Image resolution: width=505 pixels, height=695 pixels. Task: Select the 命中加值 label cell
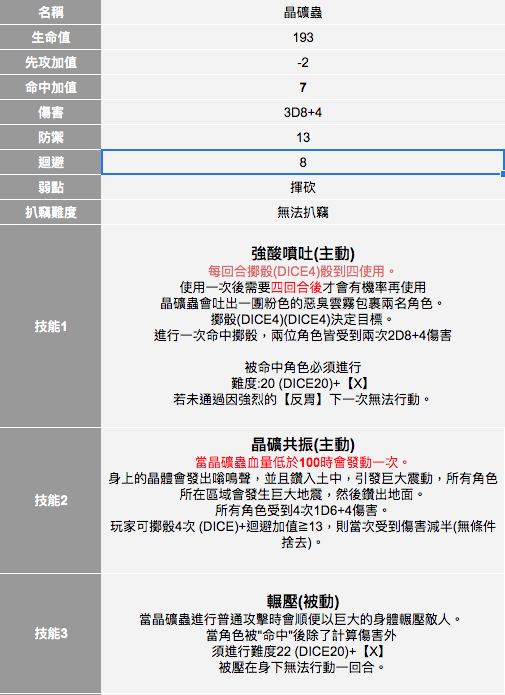pos(51,87)
